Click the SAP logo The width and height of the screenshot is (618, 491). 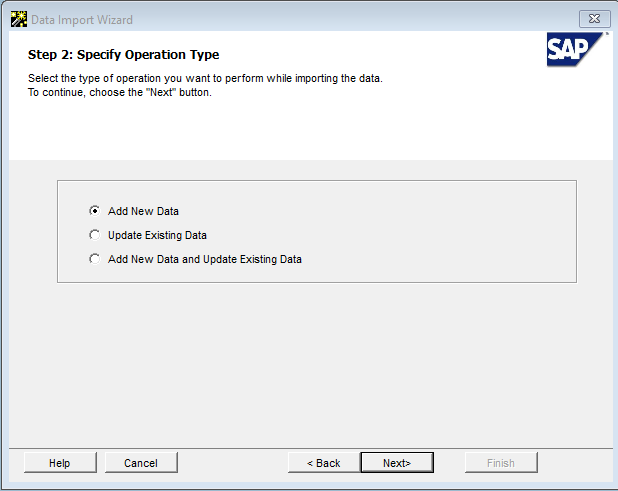576,49
